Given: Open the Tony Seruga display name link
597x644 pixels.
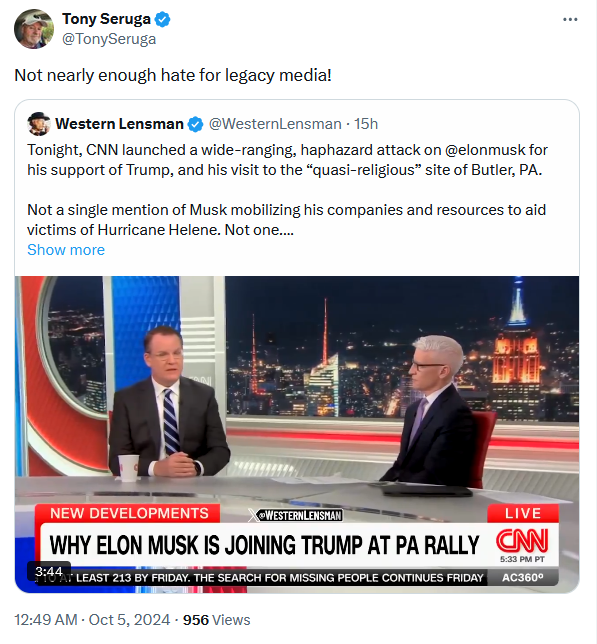Looking at the screenshot, I should [106, 19].
